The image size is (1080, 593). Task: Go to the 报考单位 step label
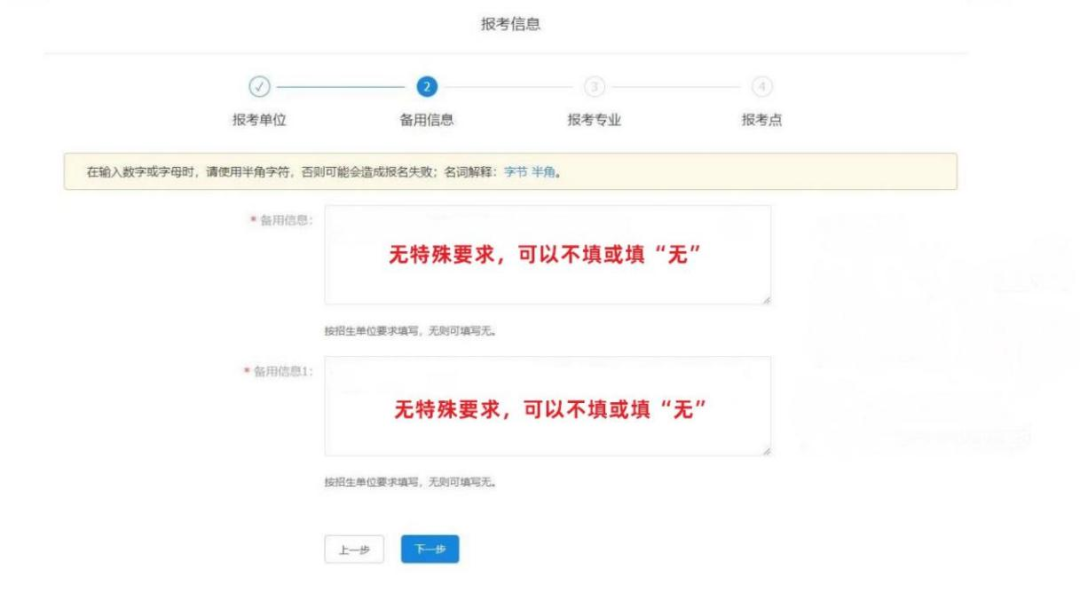coord(259,120)
